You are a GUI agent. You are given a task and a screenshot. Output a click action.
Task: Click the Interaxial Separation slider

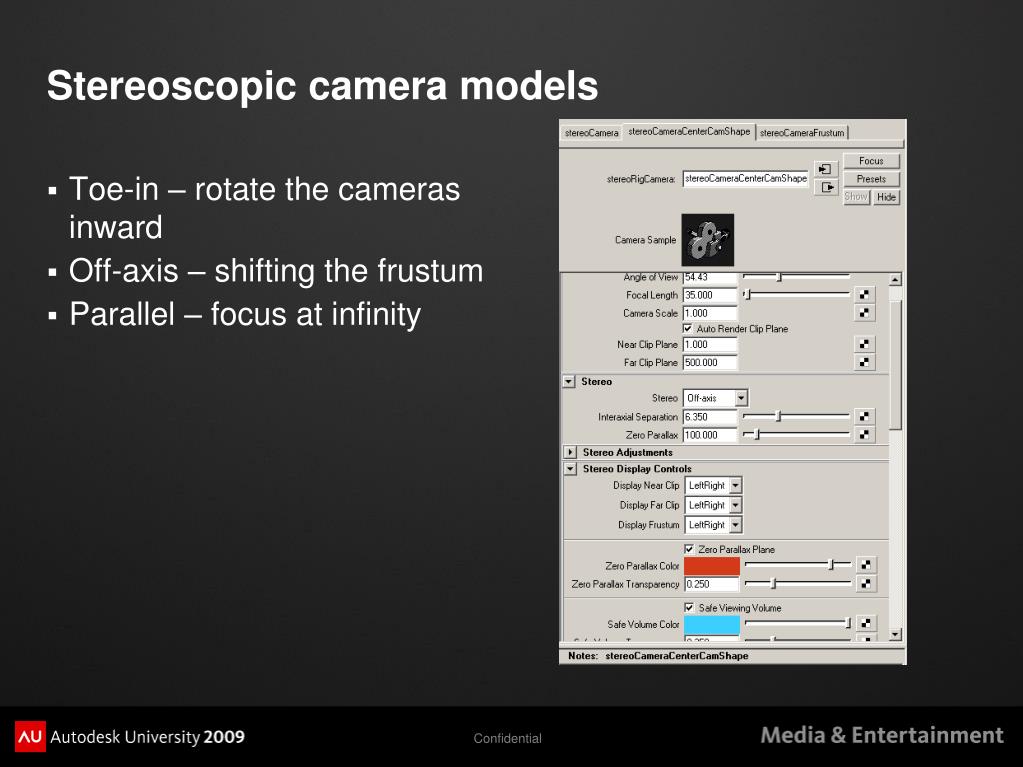796,416
